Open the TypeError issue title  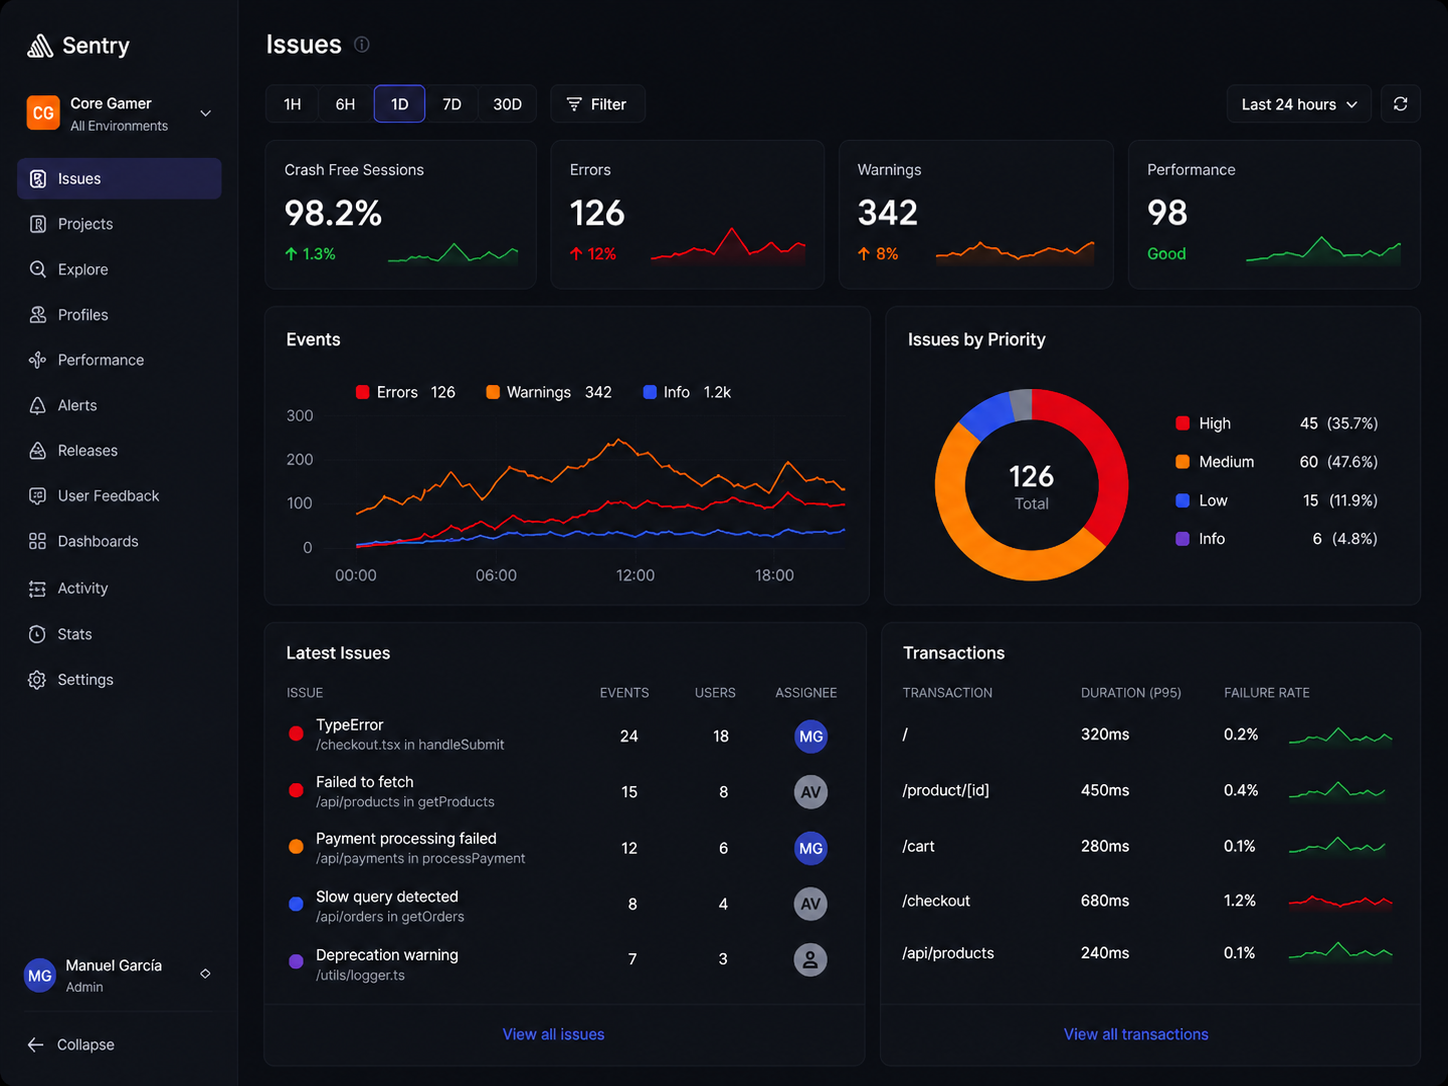pos(350,725)
